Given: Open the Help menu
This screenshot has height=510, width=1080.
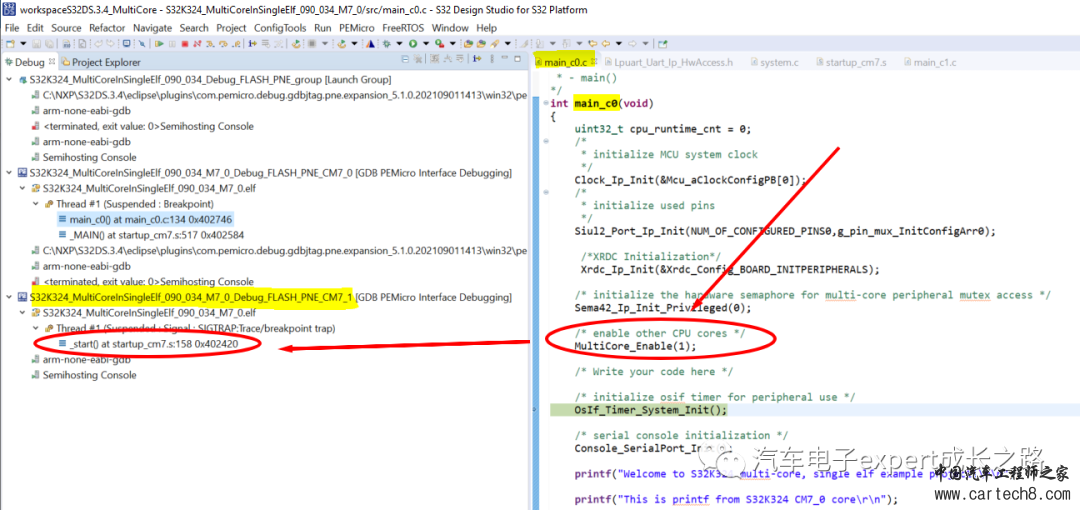Looking at the screenshot, I should tap(486, 28).
